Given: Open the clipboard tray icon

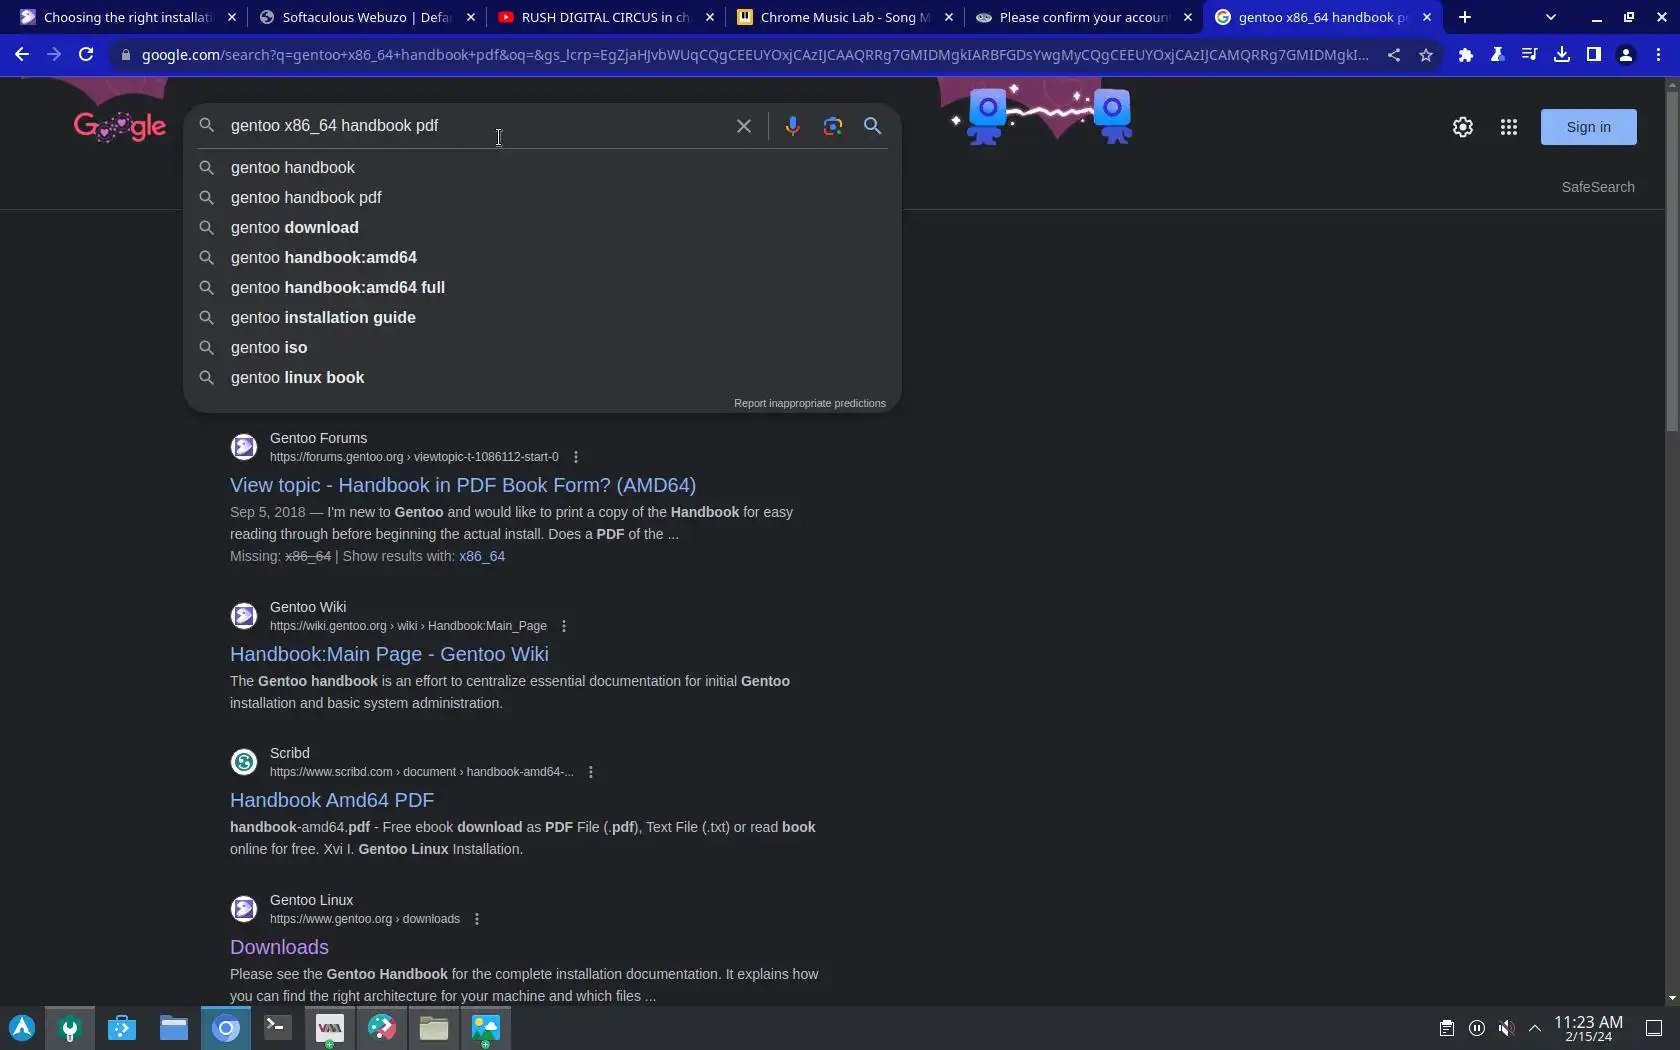Looking at the screenshot, I should (1446, 1028).
